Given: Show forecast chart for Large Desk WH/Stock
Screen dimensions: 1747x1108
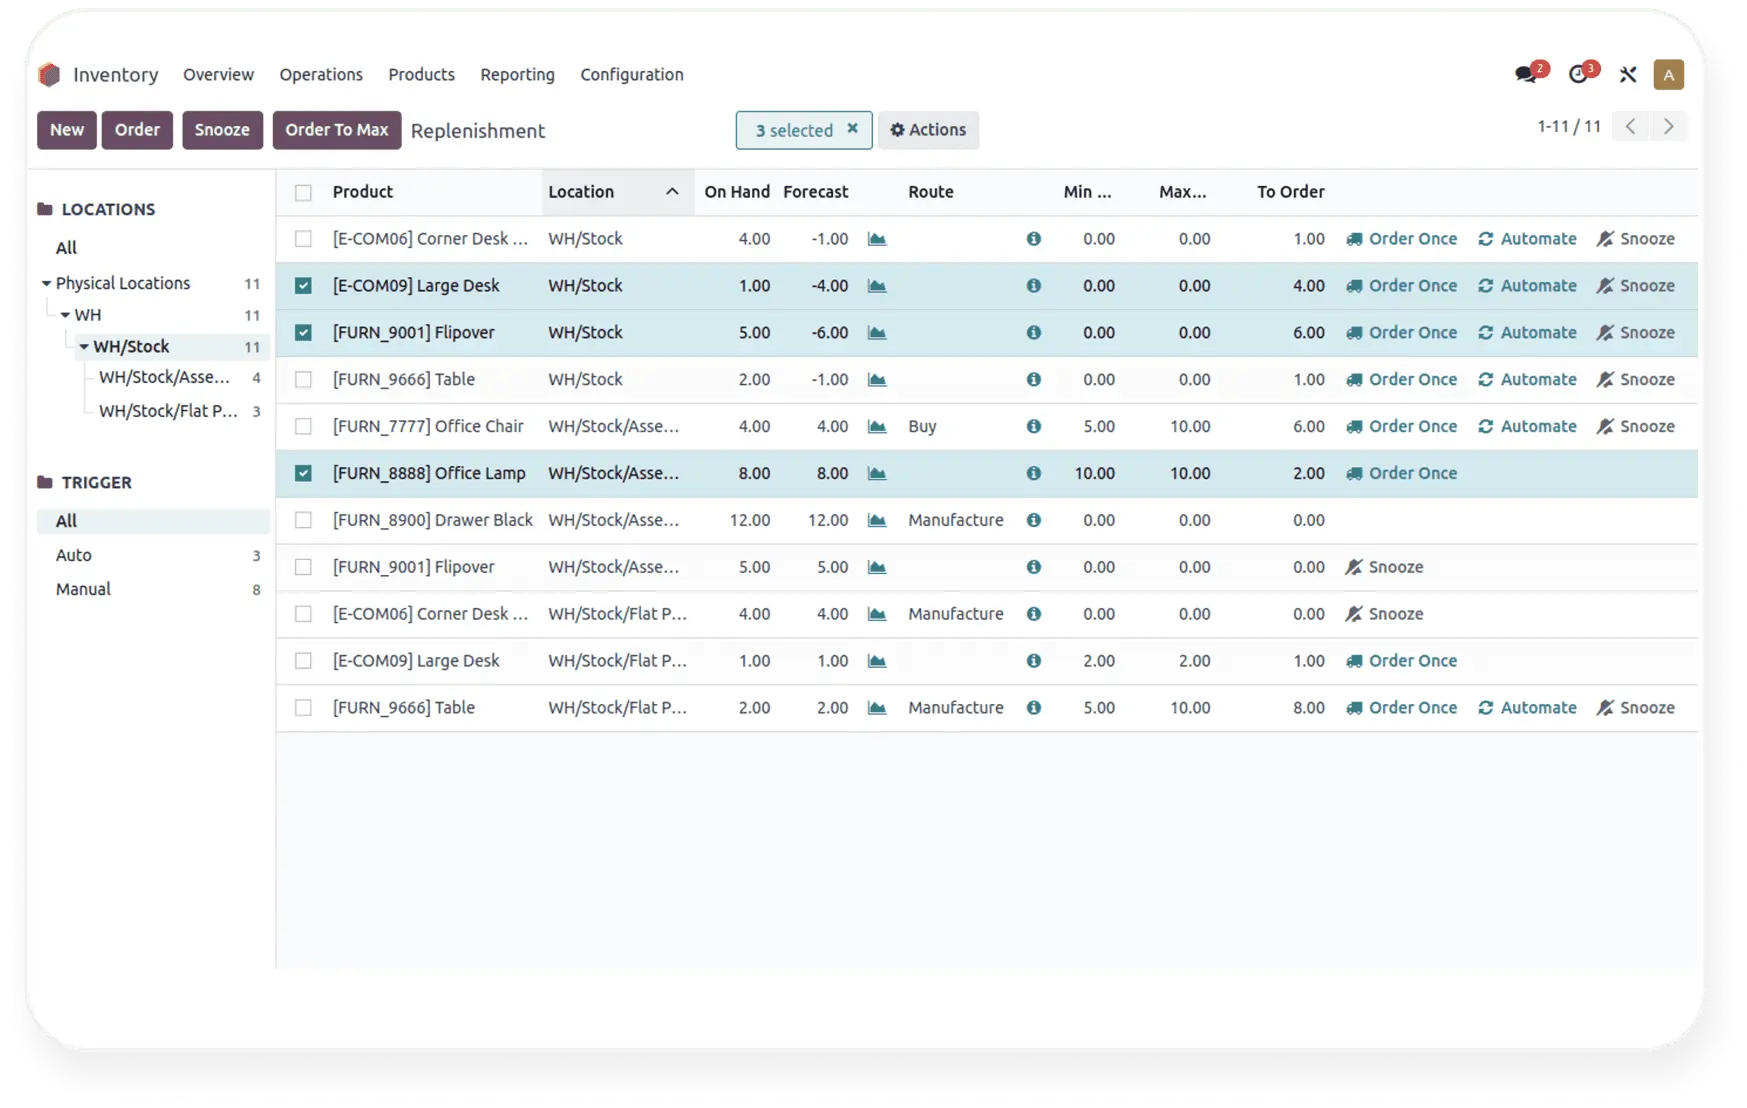Looking at the screenshot, I should pyautogui.click(x=877, y=286).
